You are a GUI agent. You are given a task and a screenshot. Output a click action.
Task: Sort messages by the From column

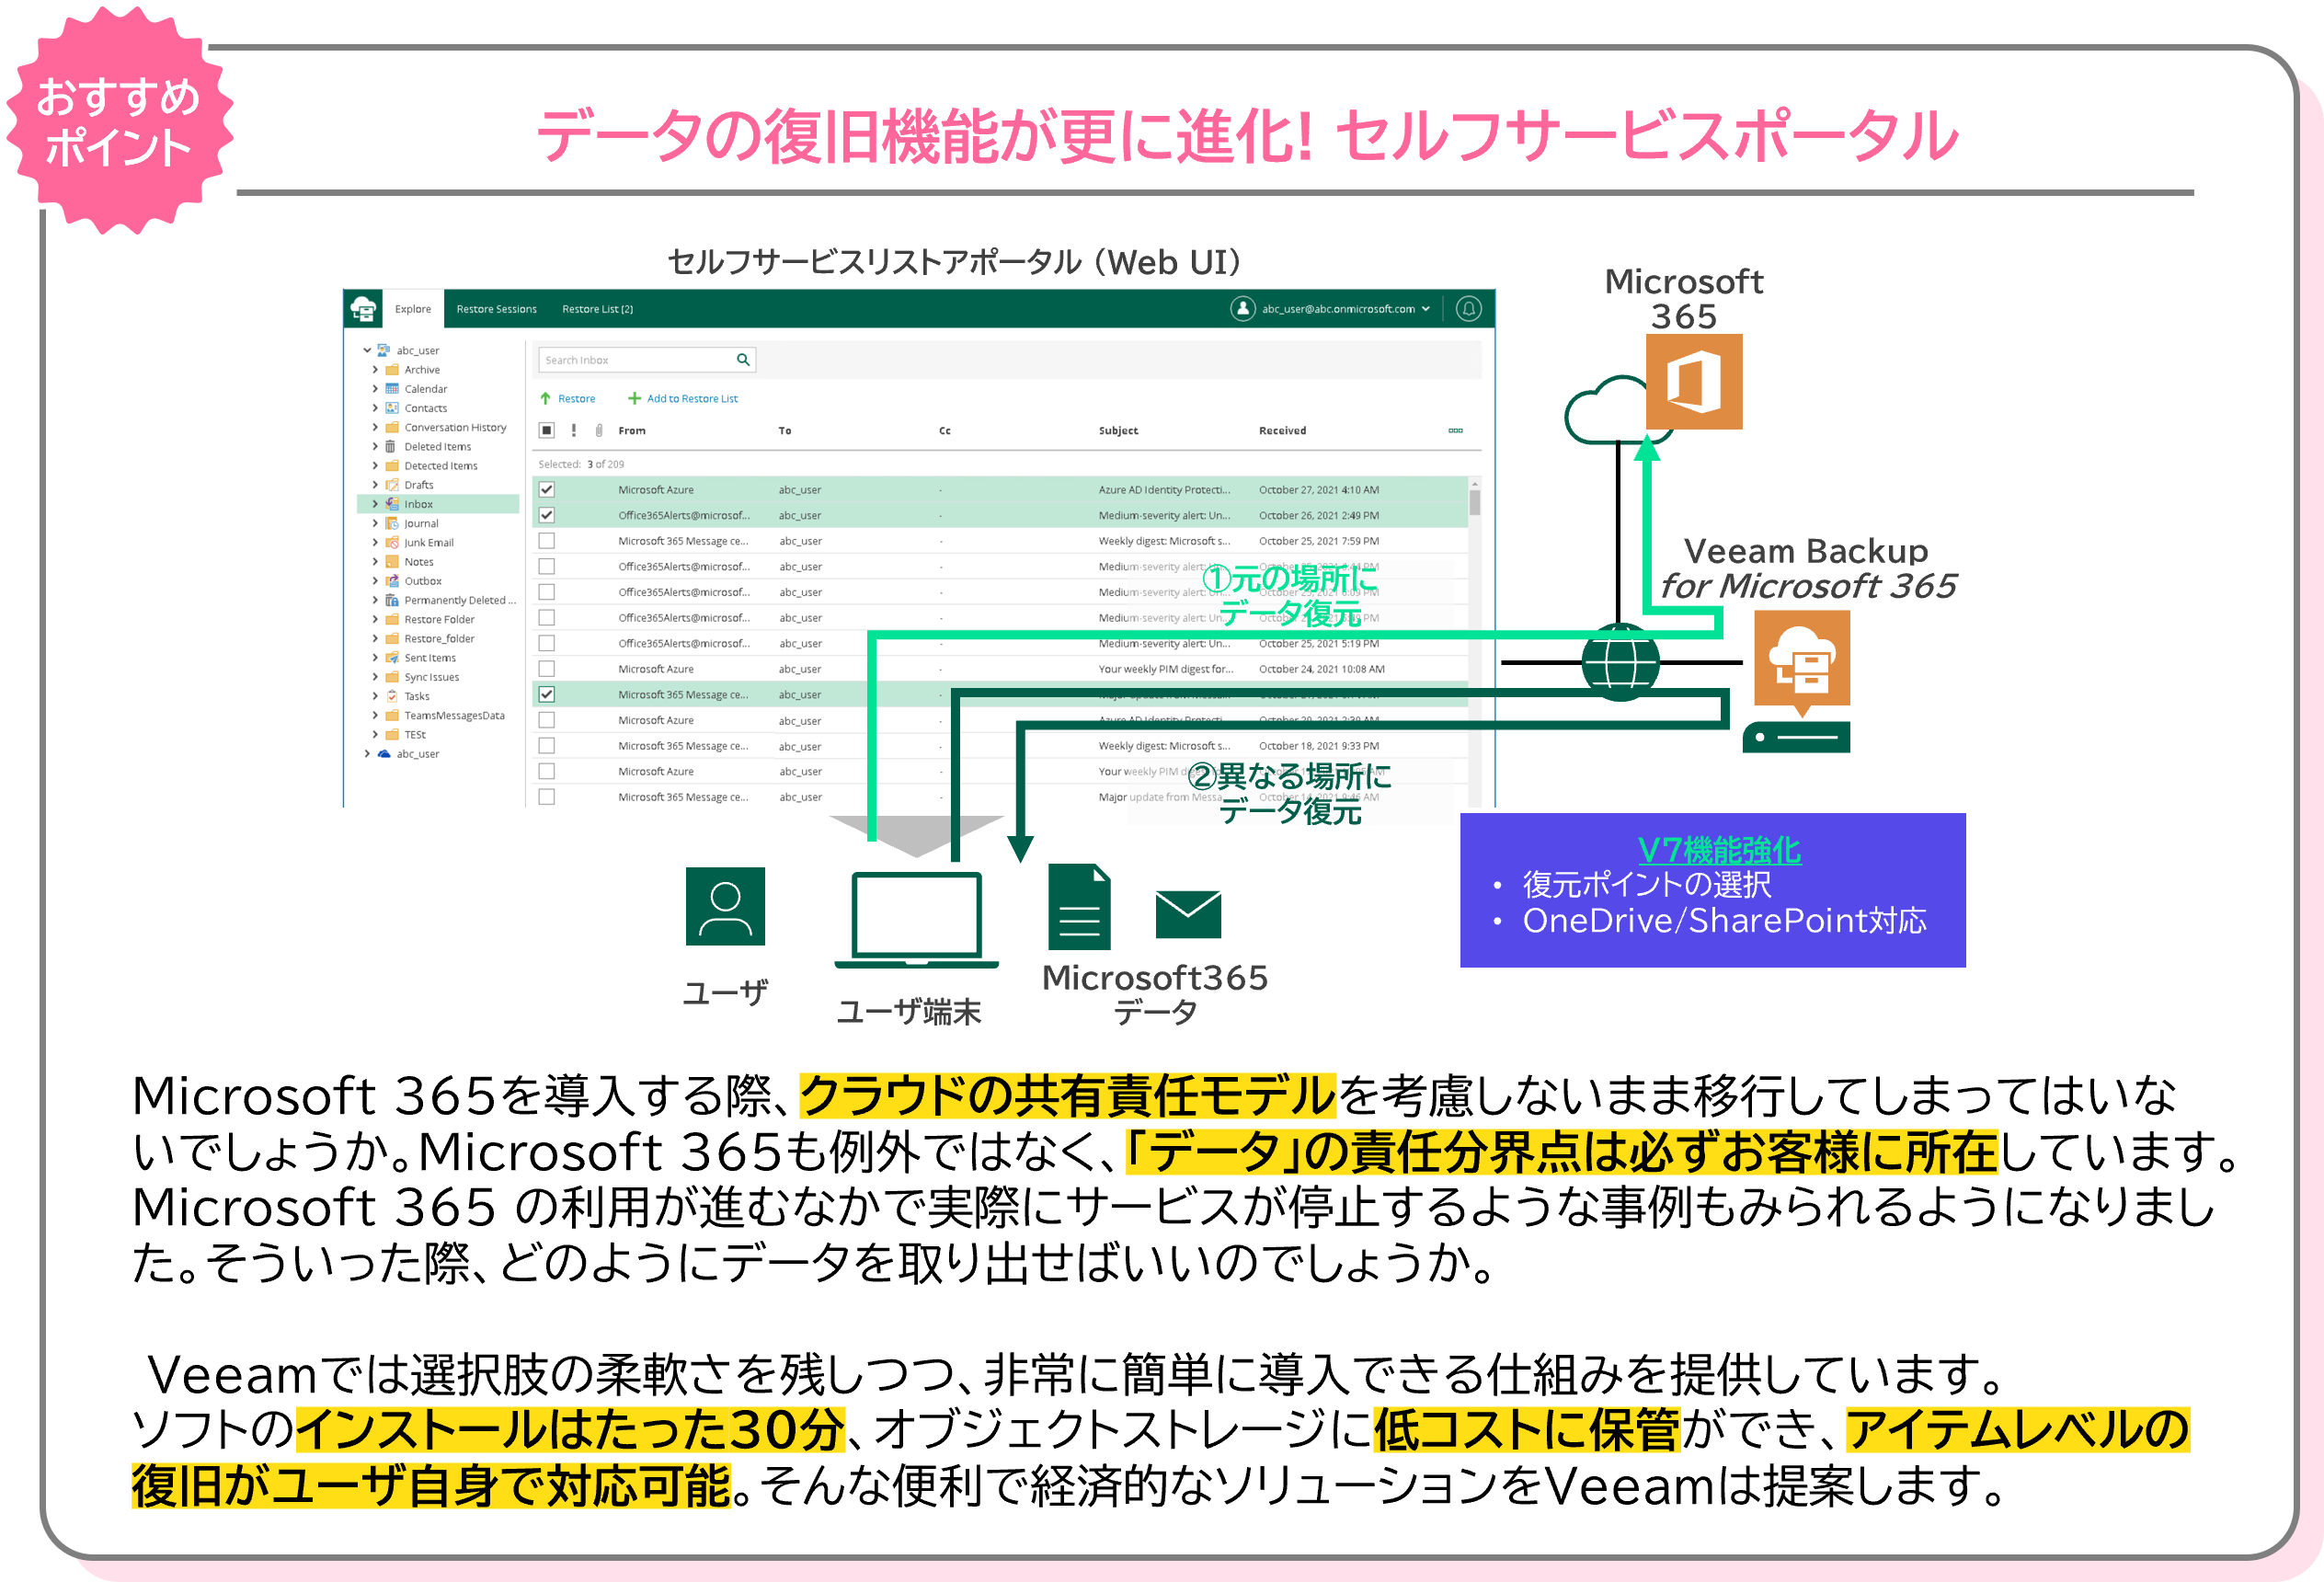(x=632, y=431)
